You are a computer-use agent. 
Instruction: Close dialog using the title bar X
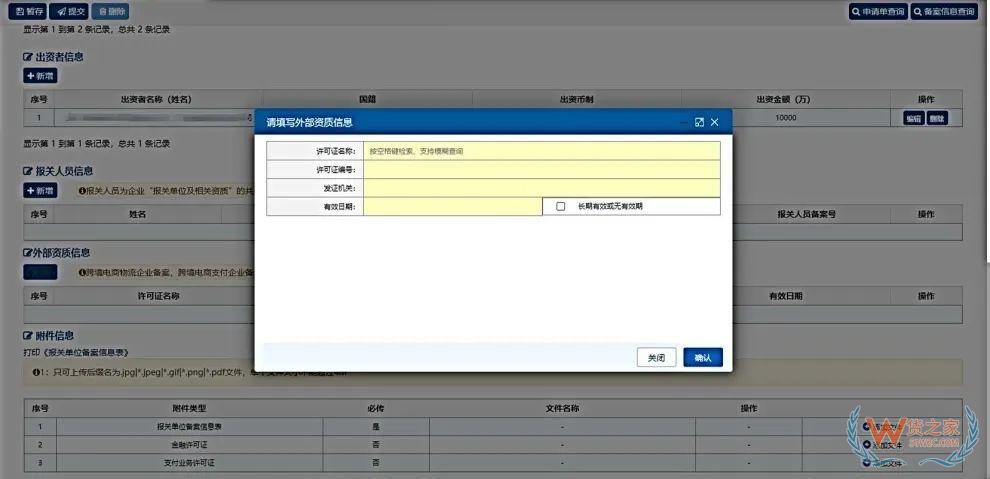pyautogui.click(x=715, y=122)
